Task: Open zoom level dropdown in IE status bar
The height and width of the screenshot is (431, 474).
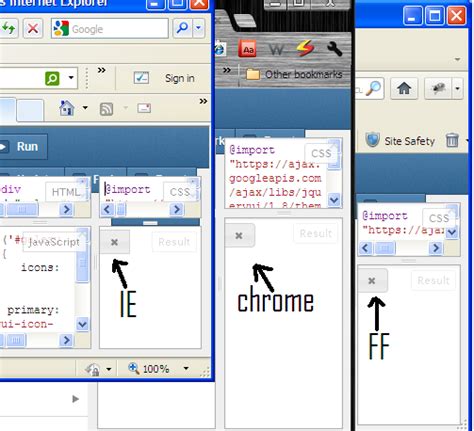Action: (186, 368)
